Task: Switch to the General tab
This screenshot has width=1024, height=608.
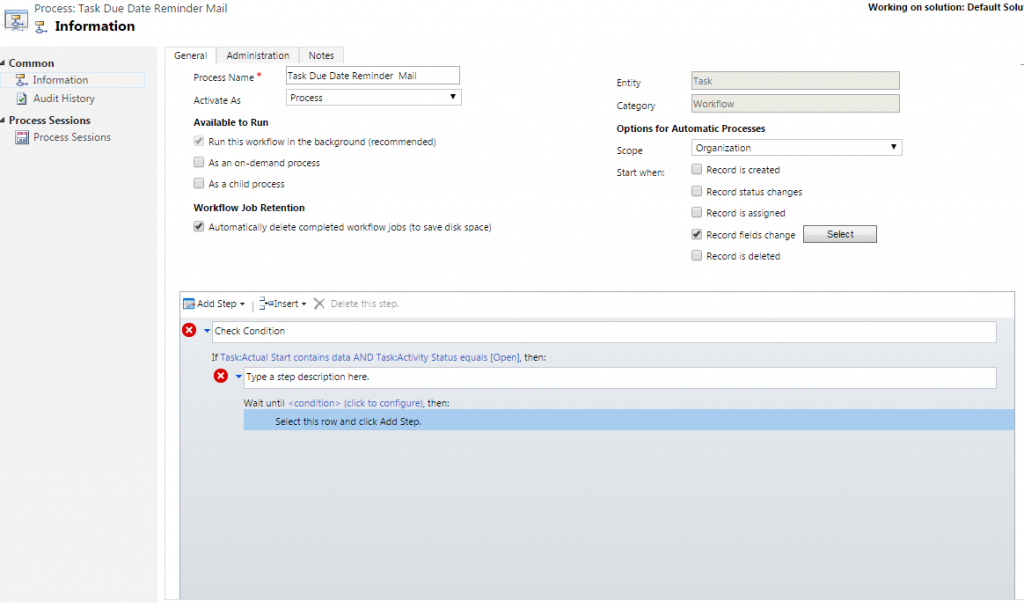Action: [191, 56]
